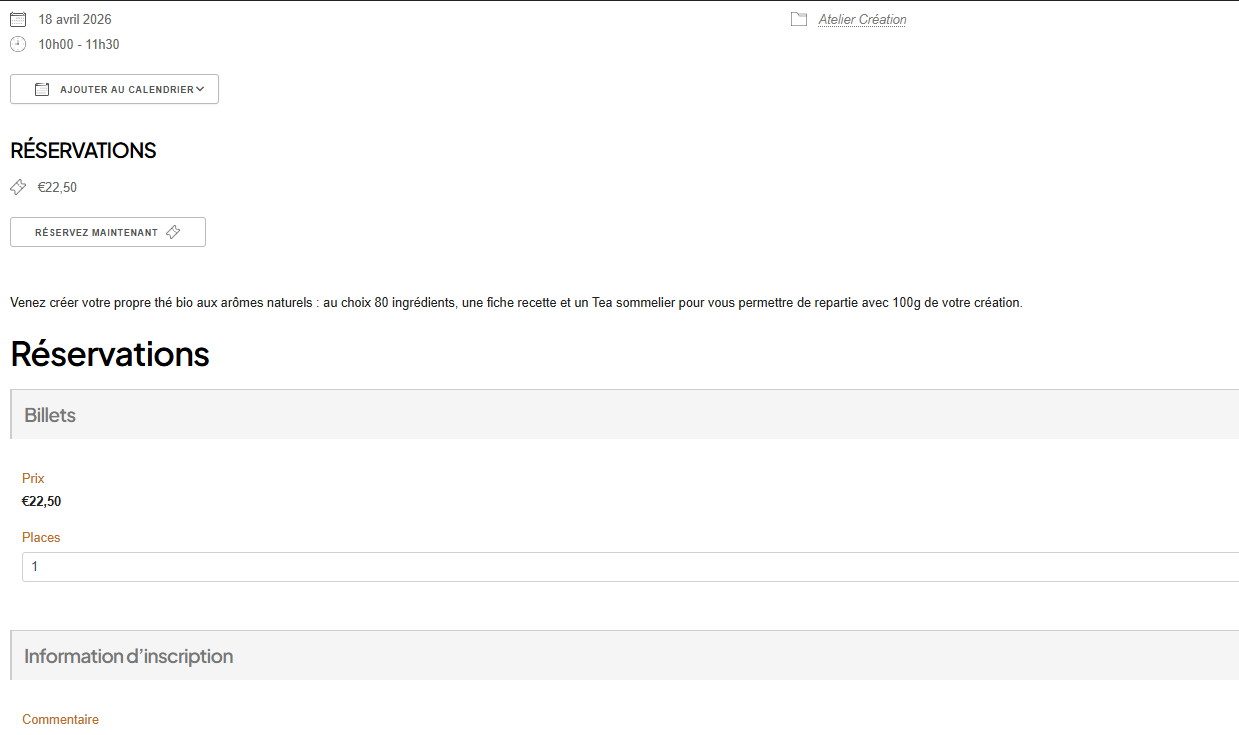The width and height of the screenshot is (1239, 735).
Task: Click the folder icon next to Atelier Création
Action: (798, 19)
